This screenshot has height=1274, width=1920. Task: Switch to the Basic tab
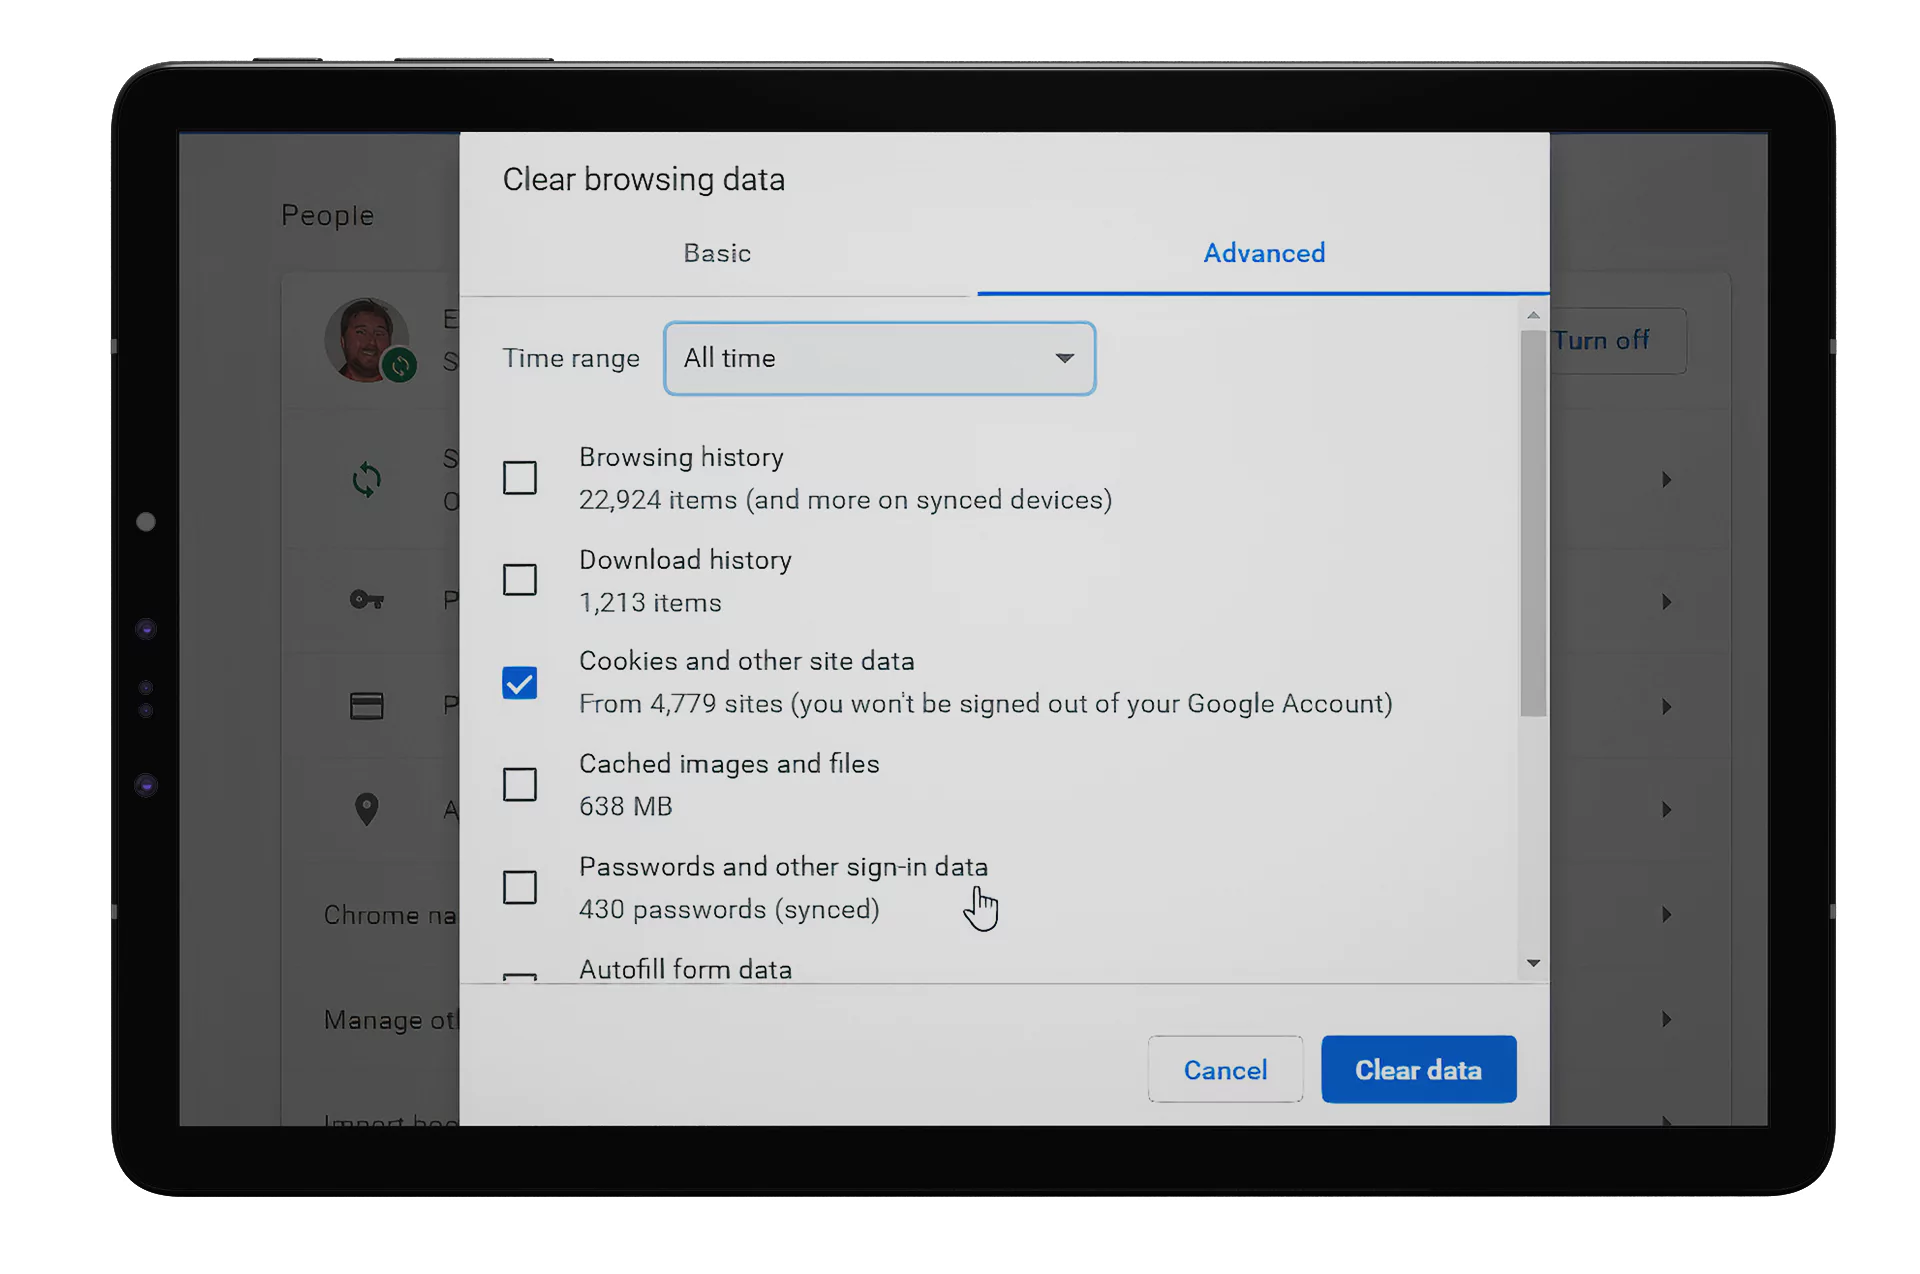click(717, 253)
